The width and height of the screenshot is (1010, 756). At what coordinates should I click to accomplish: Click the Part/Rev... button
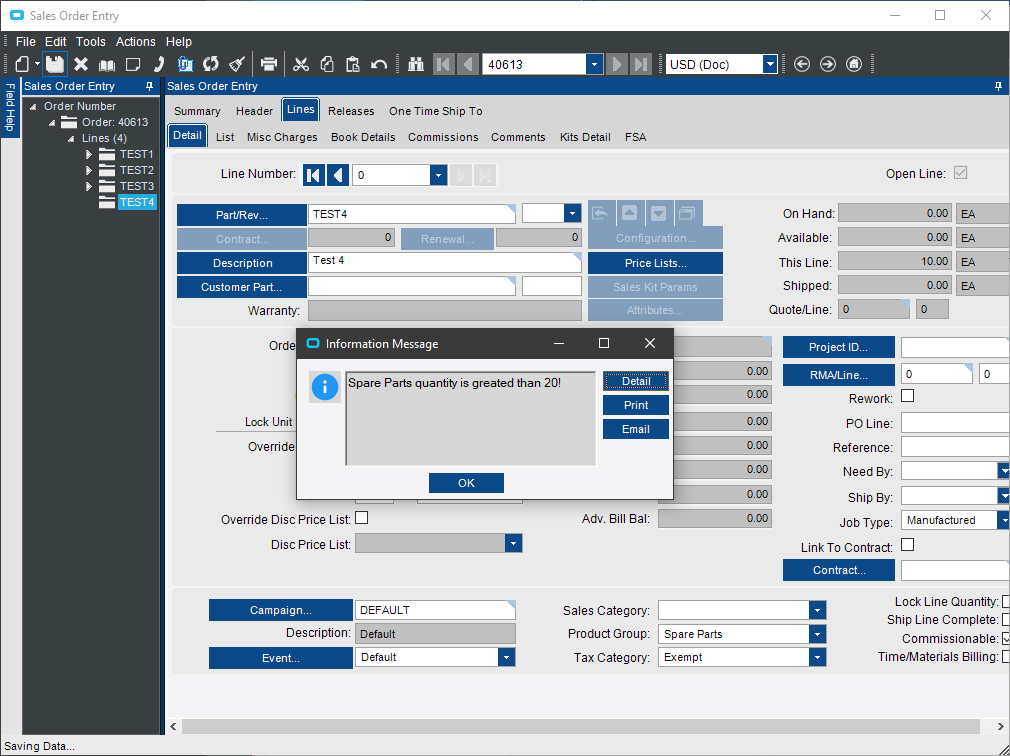click(x=242, y=215)
